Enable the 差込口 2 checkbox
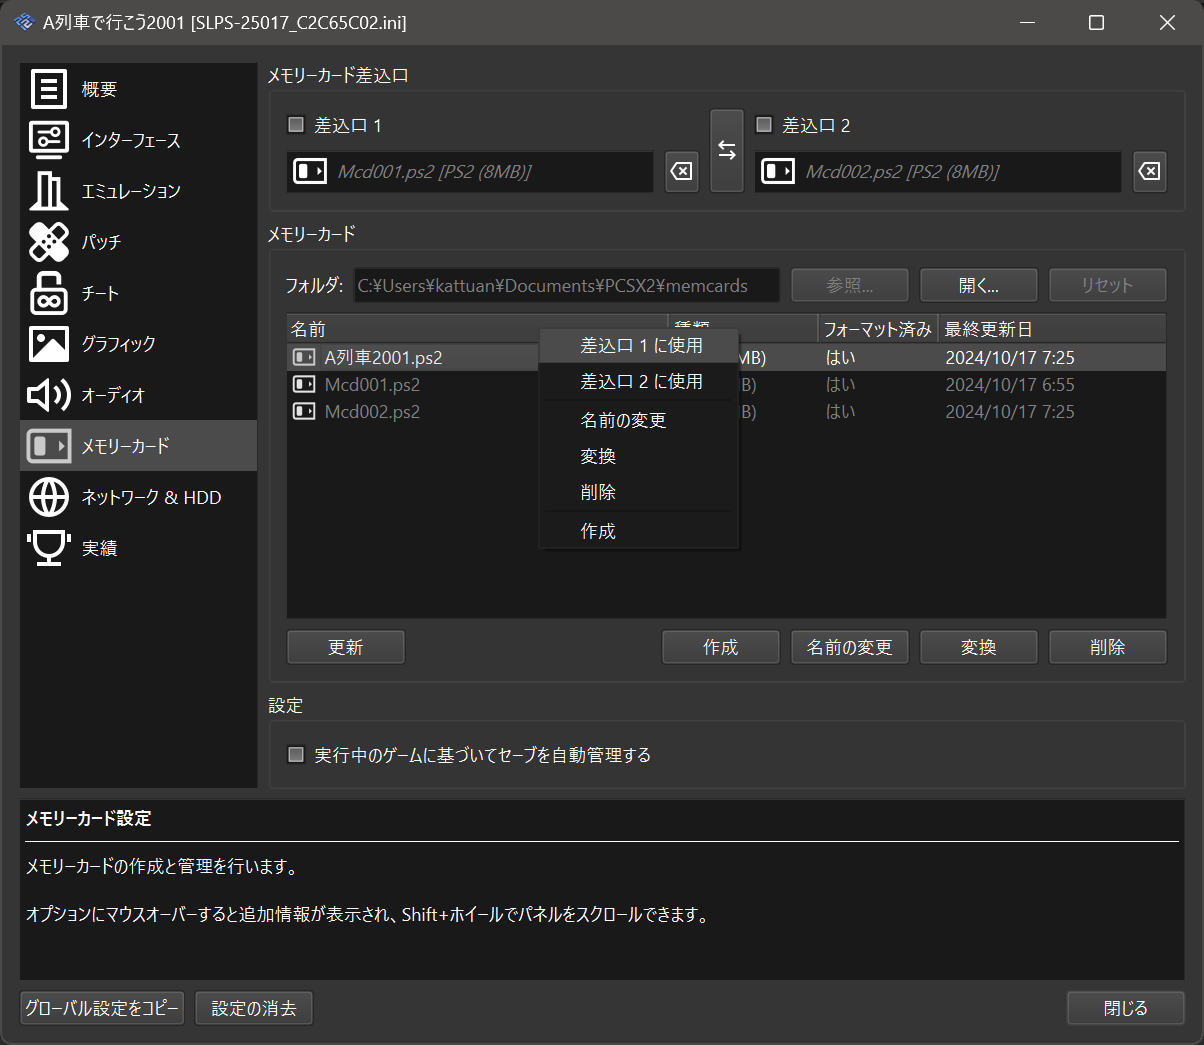The height and width of the screenshot is (1045, 1204). point(764,125)
